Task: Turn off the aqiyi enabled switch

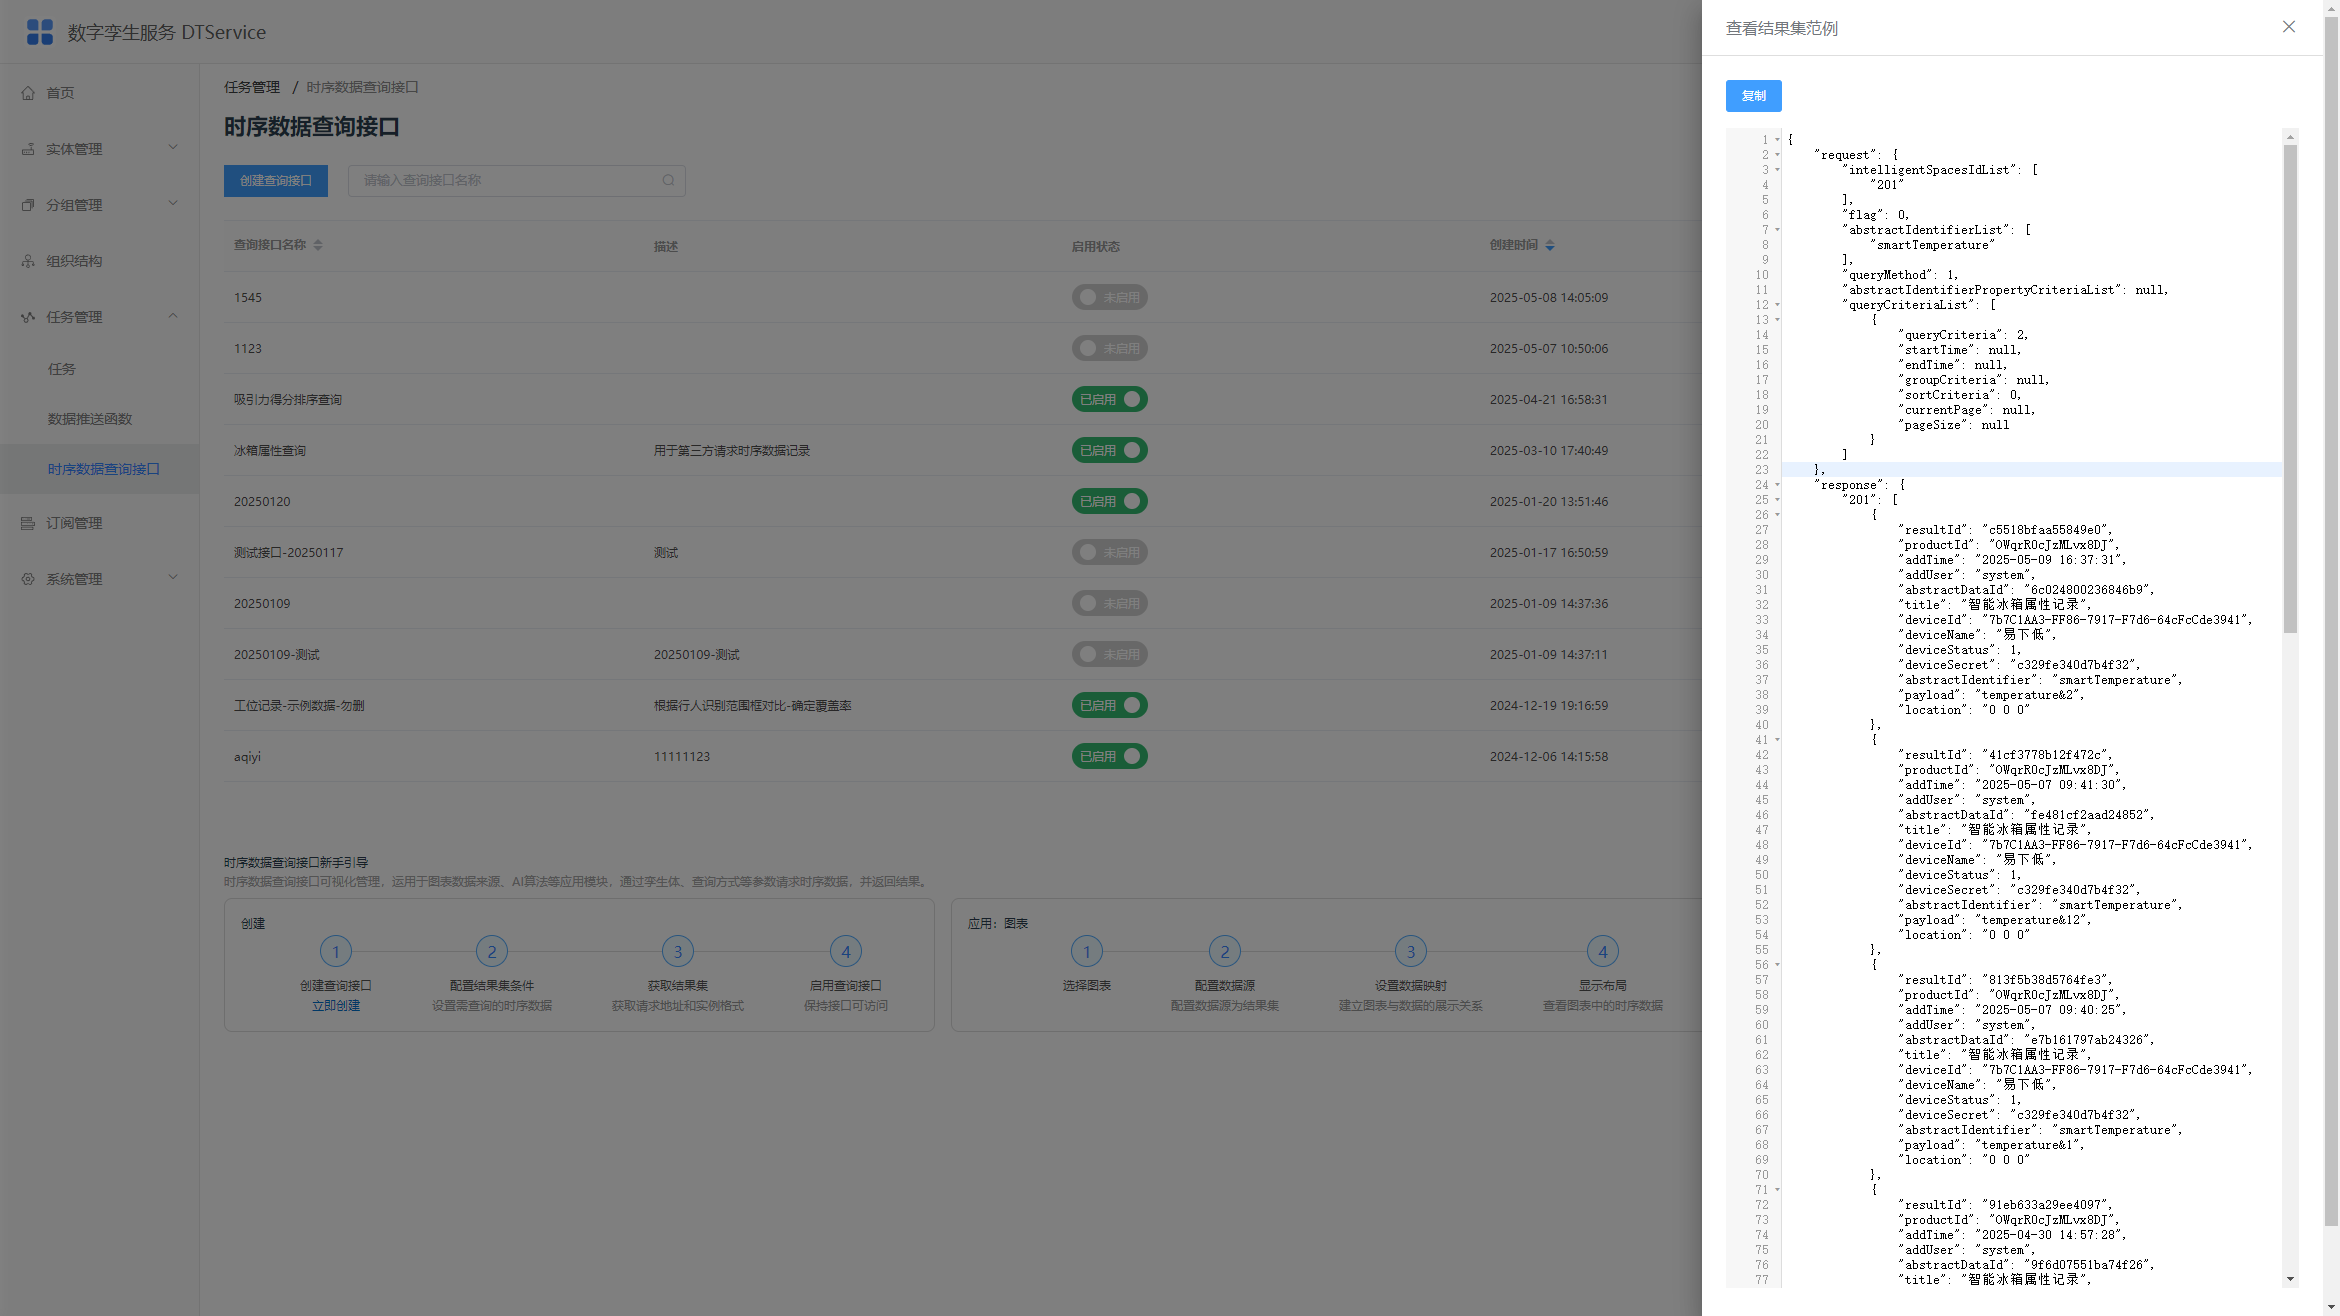Action: click(1109, 756)
